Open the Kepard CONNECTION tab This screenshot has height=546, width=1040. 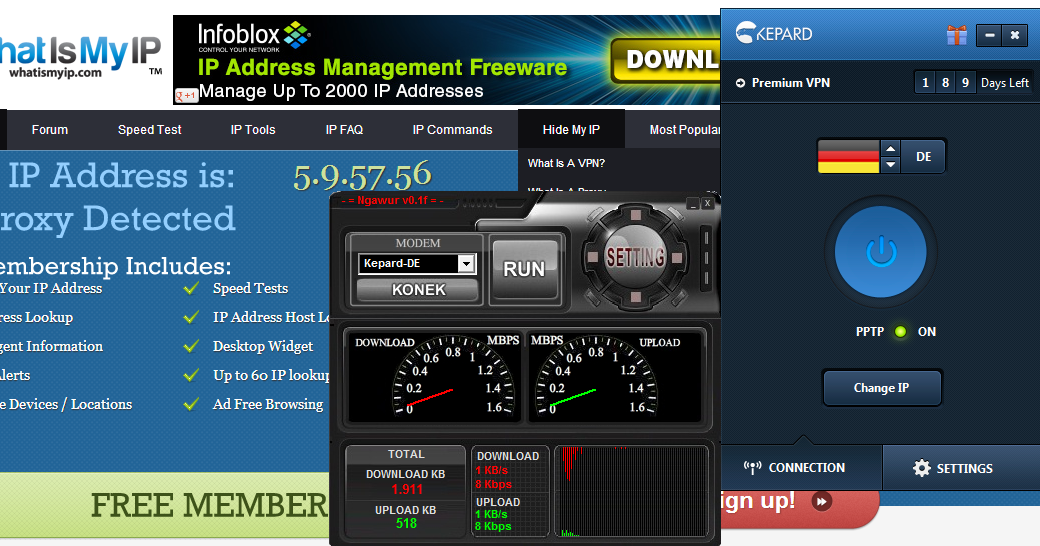pos(801,468)
